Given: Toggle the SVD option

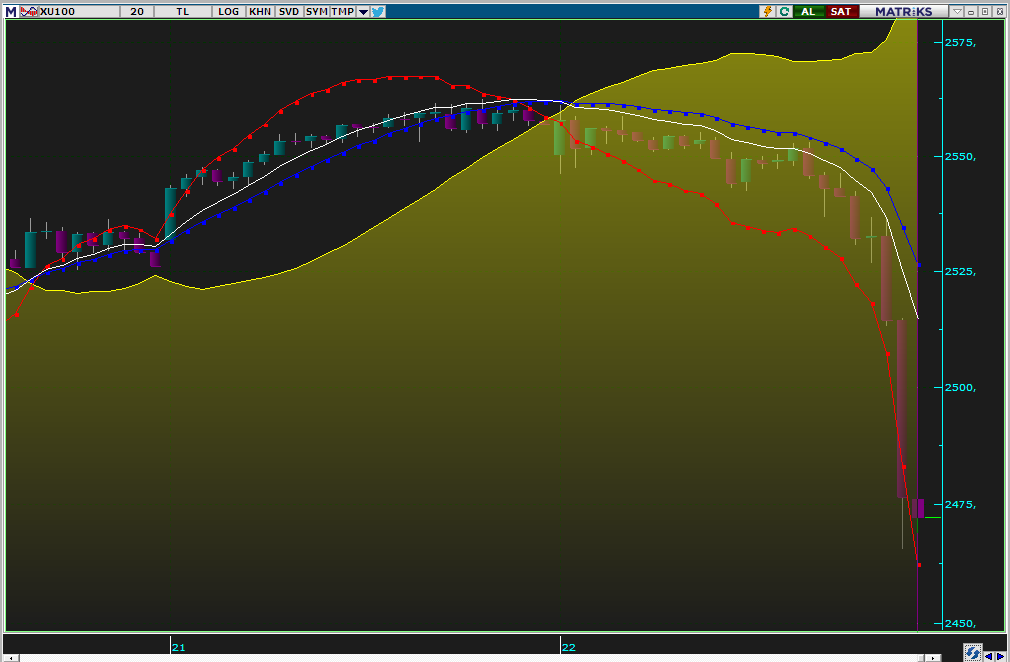Looking at the screenshot, I should click(289, 12).
